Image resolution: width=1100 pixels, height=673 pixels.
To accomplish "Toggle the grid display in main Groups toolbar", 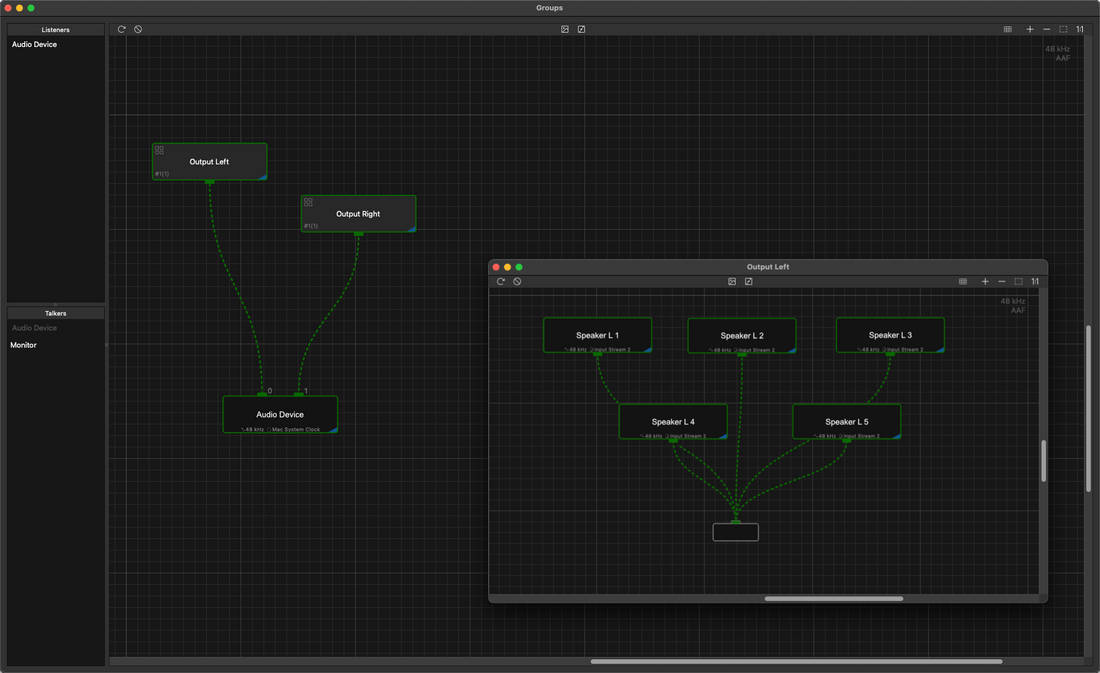I will pyautogui.click(x=1007, y=29).
